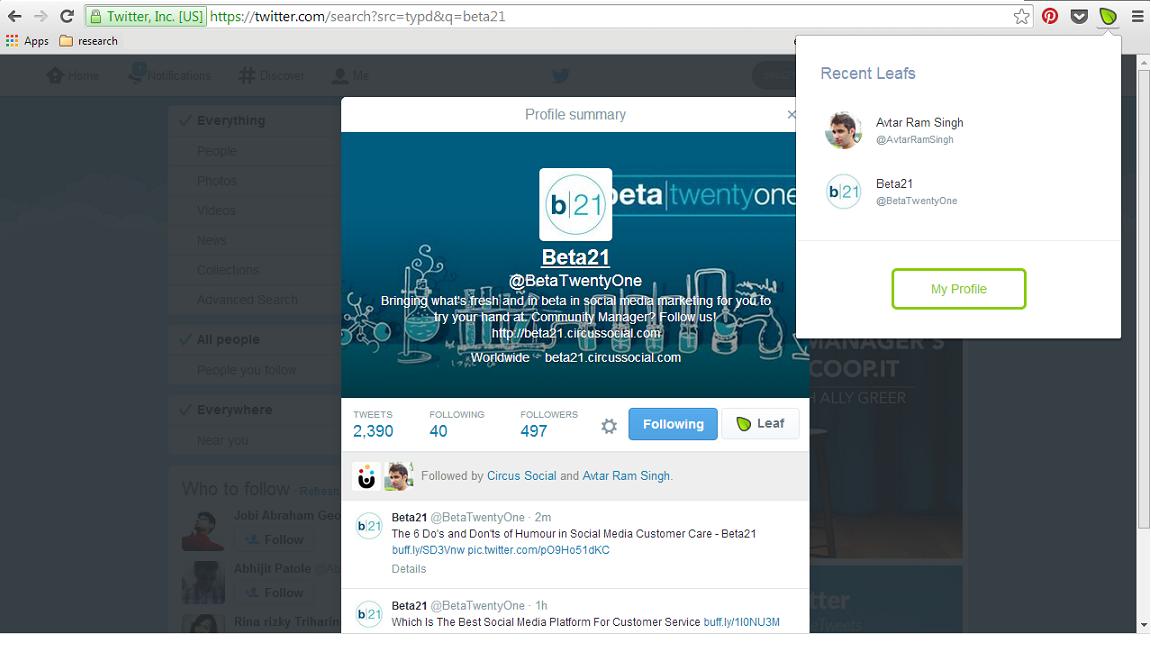
Task: Open the Chrome hamburger menu
Action: point(1137,16)
